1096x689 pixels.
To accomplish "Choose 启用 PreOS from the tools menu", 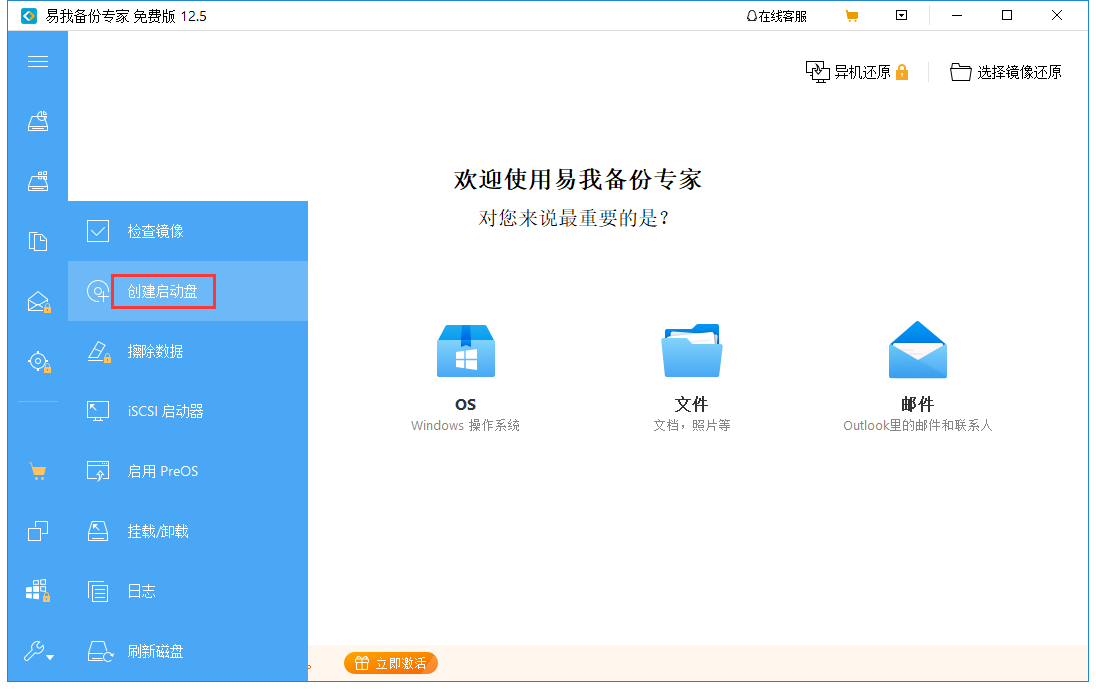I will [x=188, y=472].
